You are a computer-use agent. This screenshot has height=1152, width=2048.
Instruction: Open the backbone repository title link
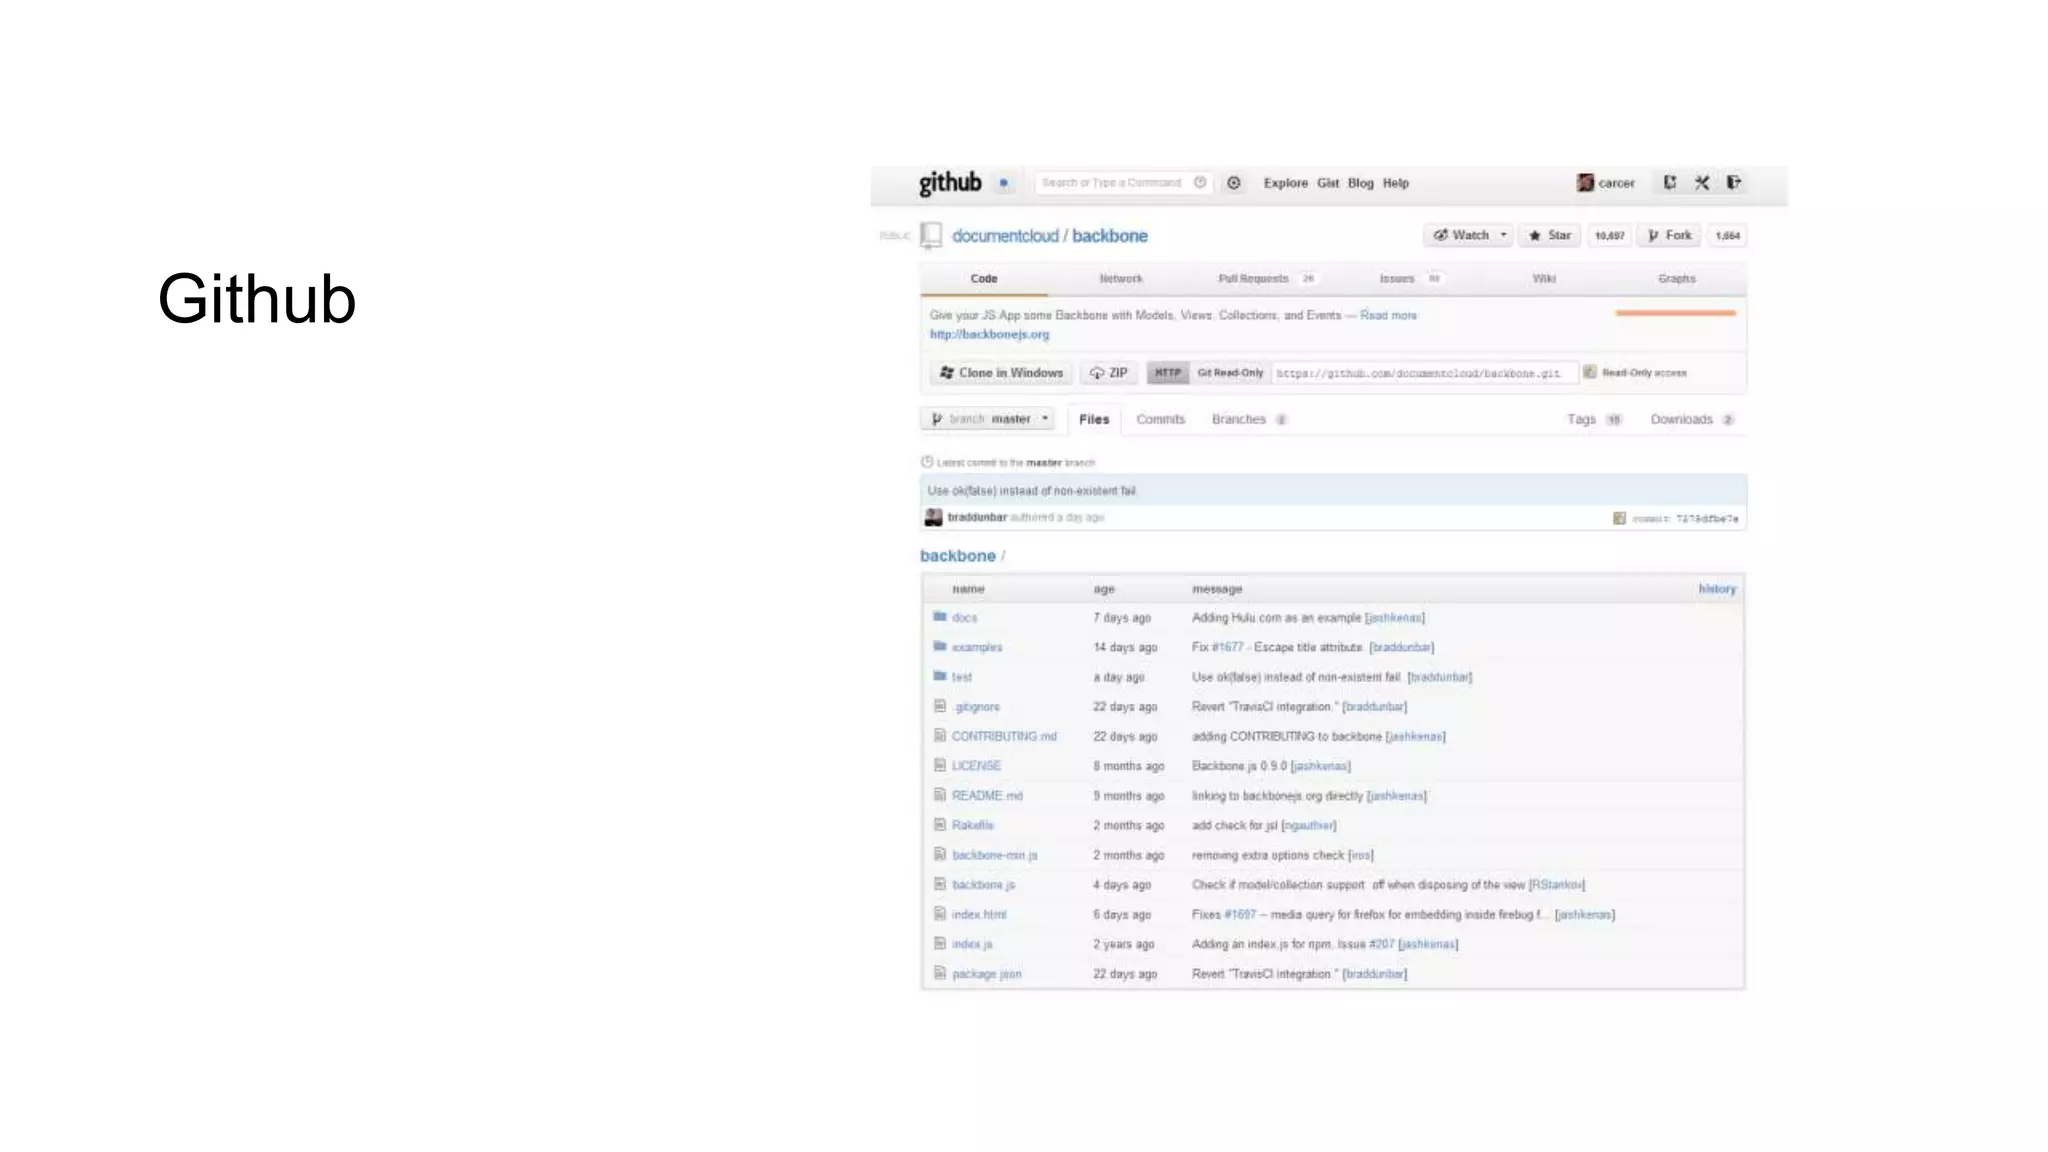coord(1109,236)
